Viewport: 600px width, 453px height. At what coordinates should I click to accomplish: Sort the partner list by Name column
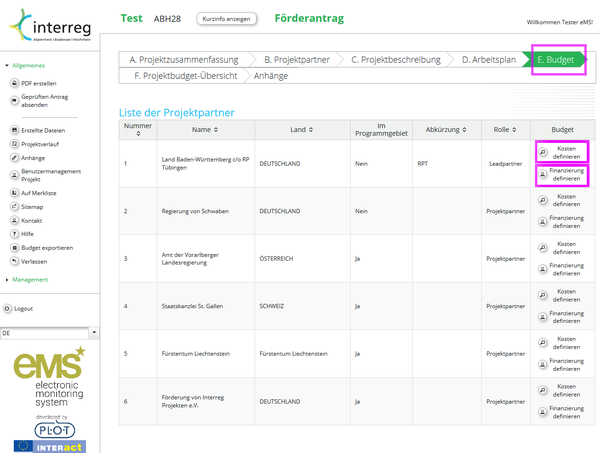click(203, 130)
